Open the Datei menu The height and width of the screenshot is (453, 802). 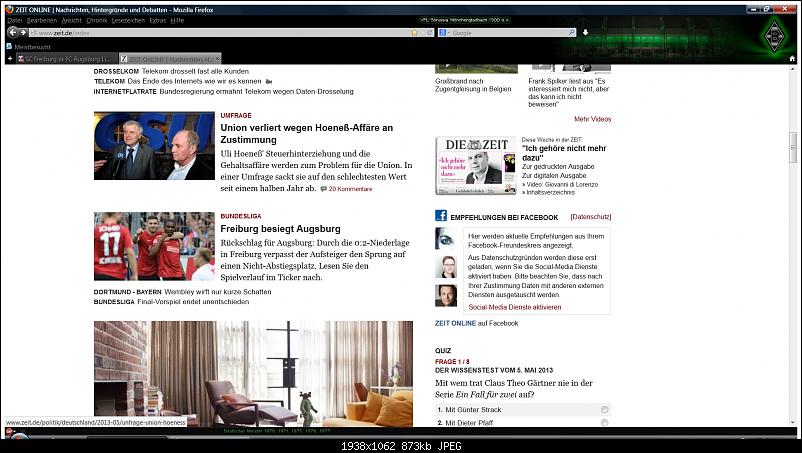(15, 20)
